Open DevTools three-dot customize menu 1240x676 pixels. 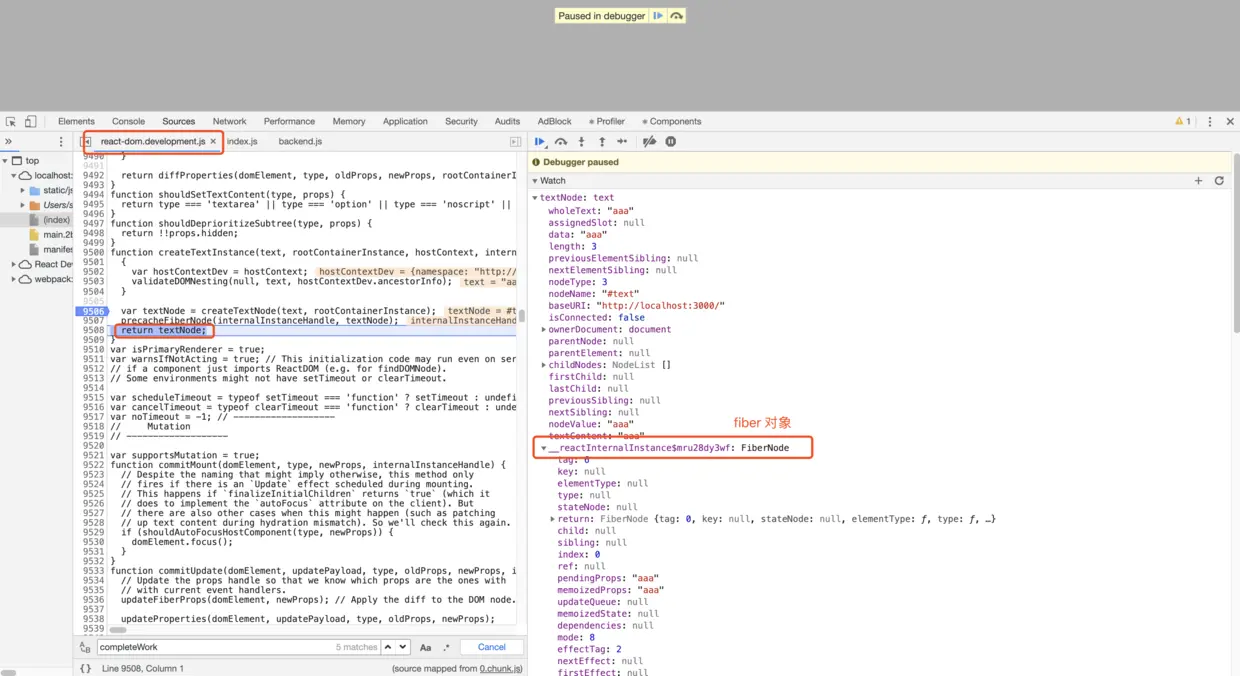point(1210,122)
